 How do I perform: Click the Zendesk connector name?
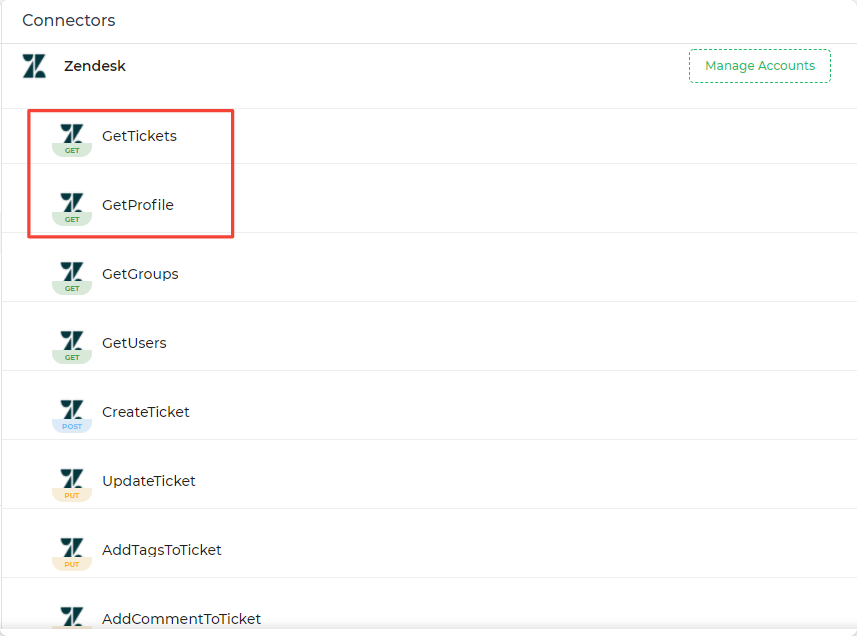[95, 66]
